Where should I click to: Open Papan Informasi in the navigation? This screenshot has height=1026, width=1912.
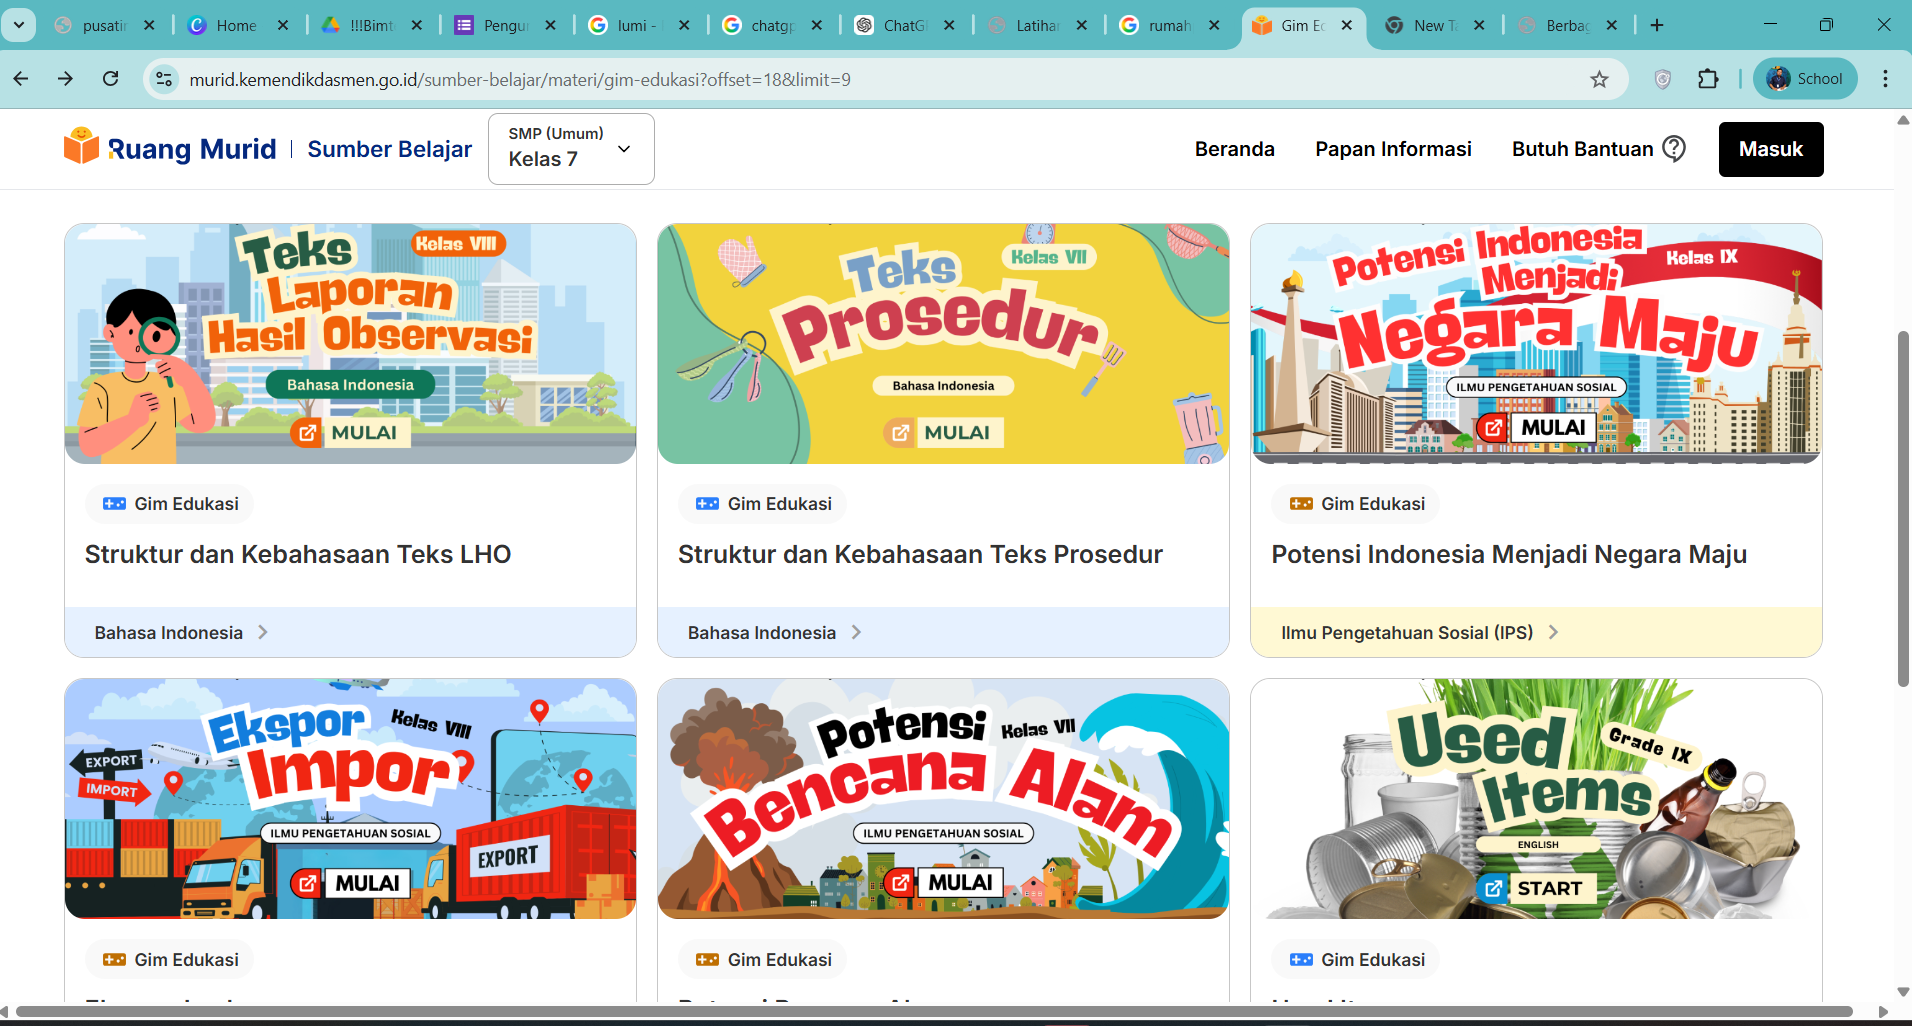pyautogui.click(x=1392, y=149)
